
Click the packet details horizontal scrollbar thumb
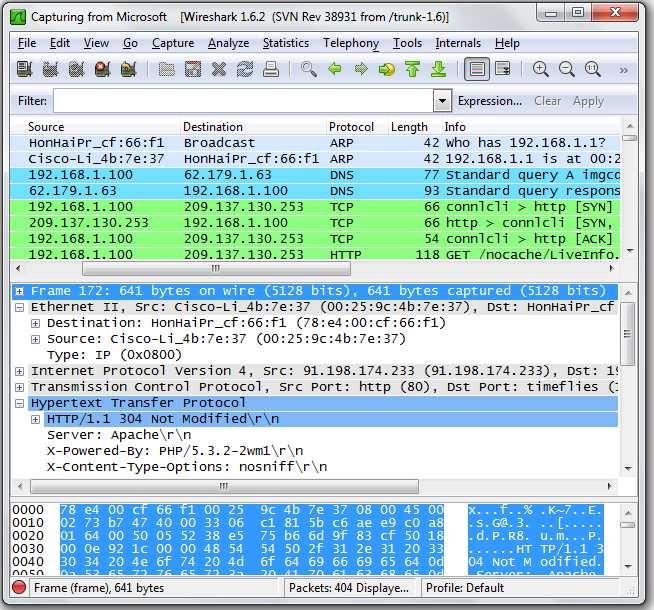224,486
